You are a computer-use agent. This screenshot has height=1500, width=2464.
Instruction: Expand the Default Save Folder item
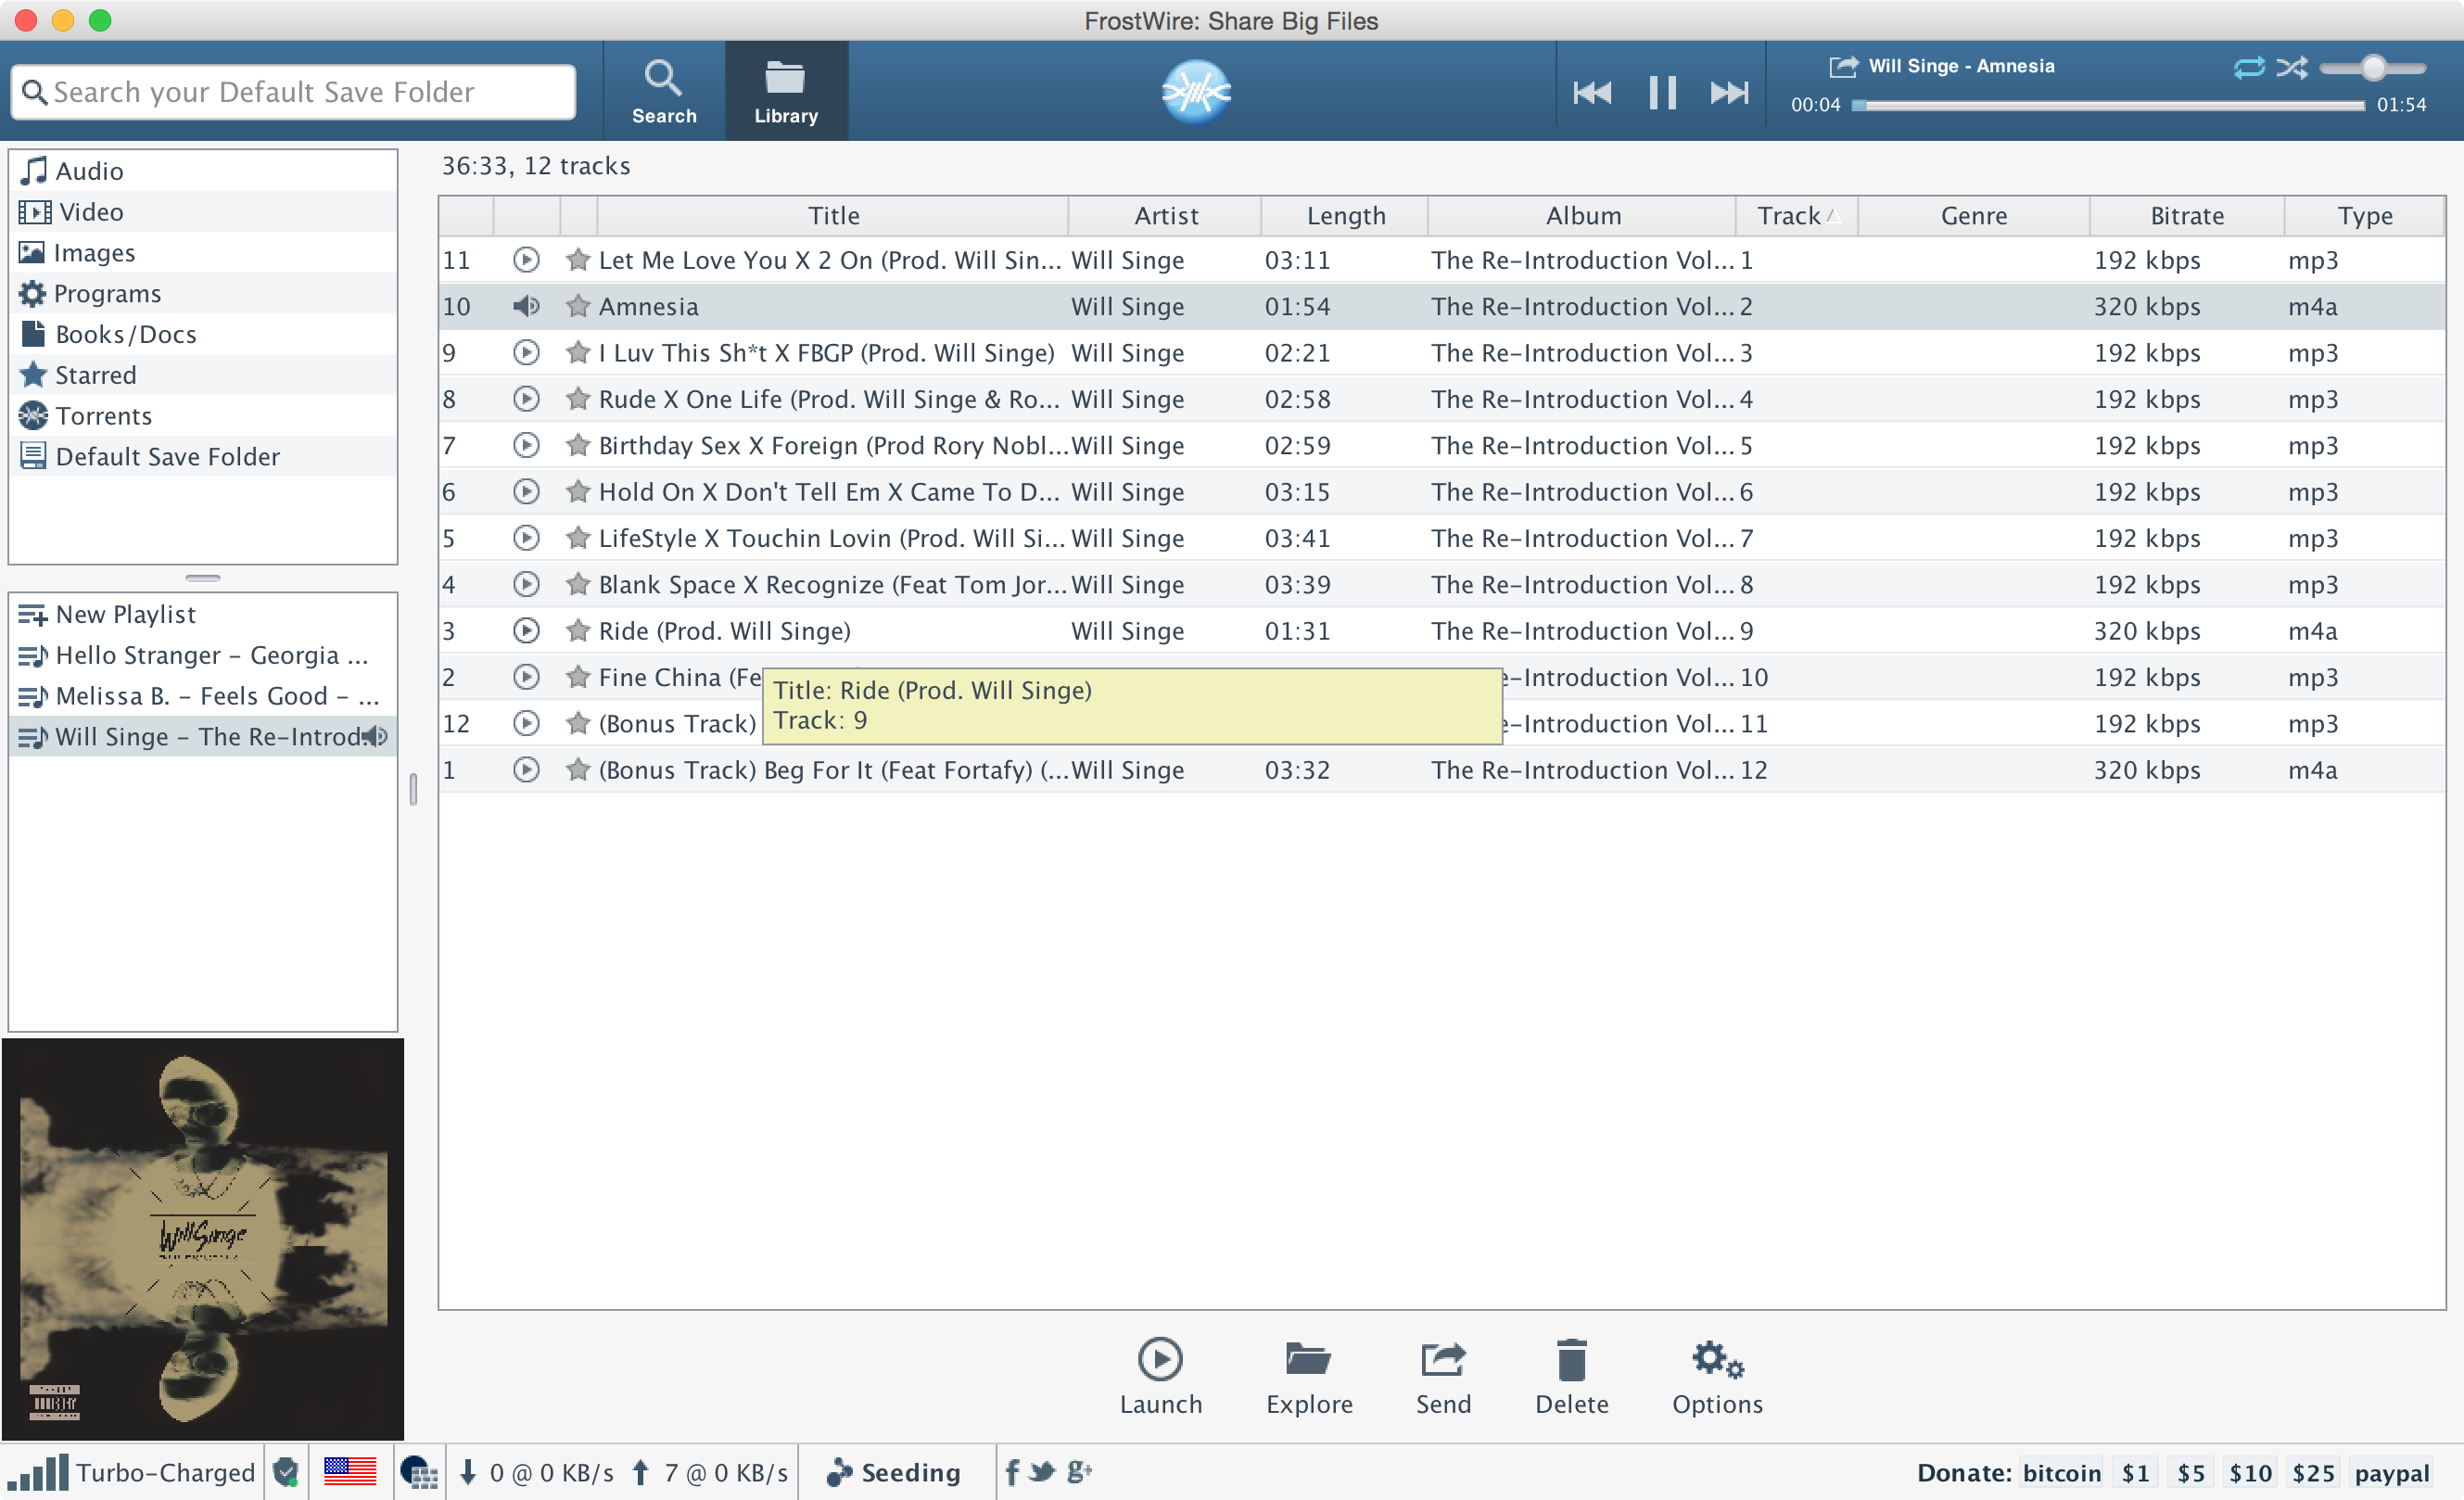point(167,454)
